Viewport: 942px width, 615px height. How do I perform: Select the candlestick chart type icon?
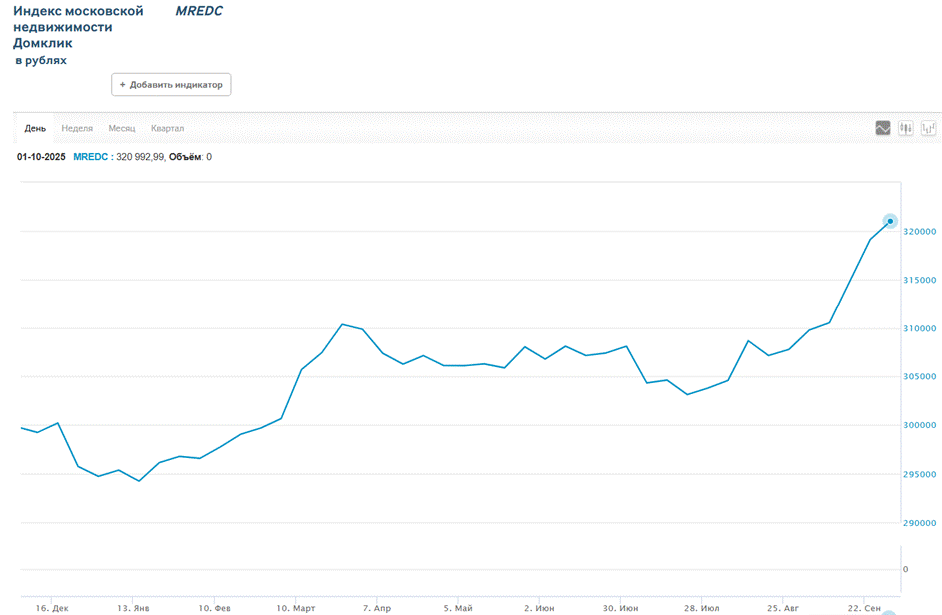point(906,128)
